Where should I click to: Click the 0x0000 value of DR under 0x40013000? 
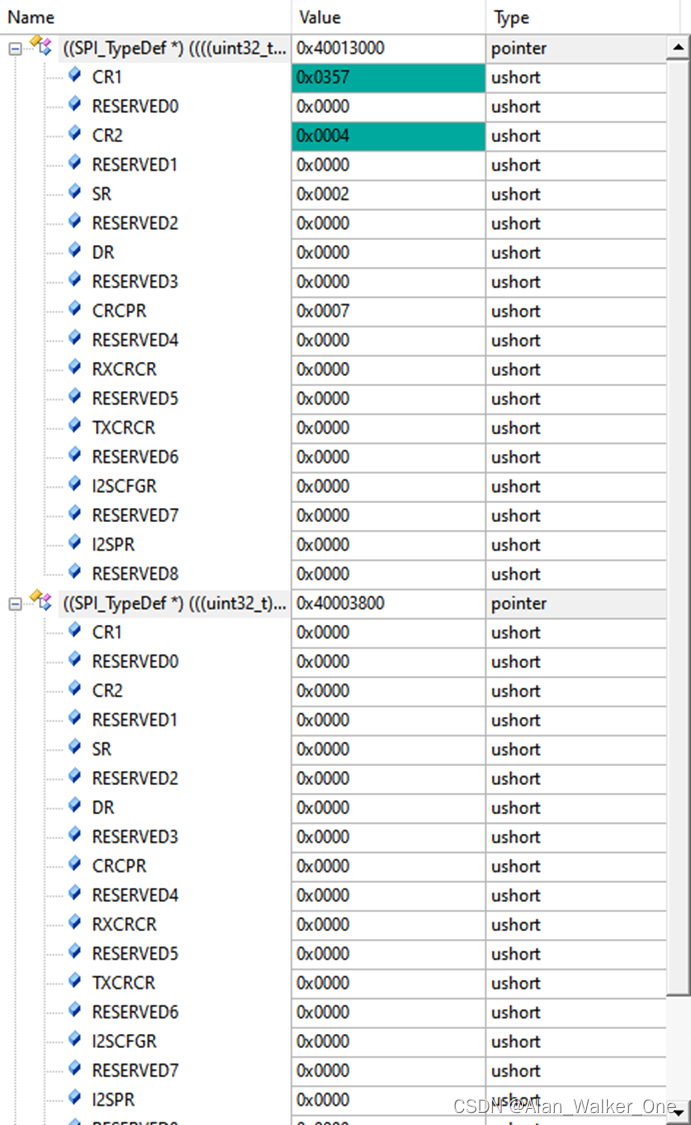coord(388,253)
